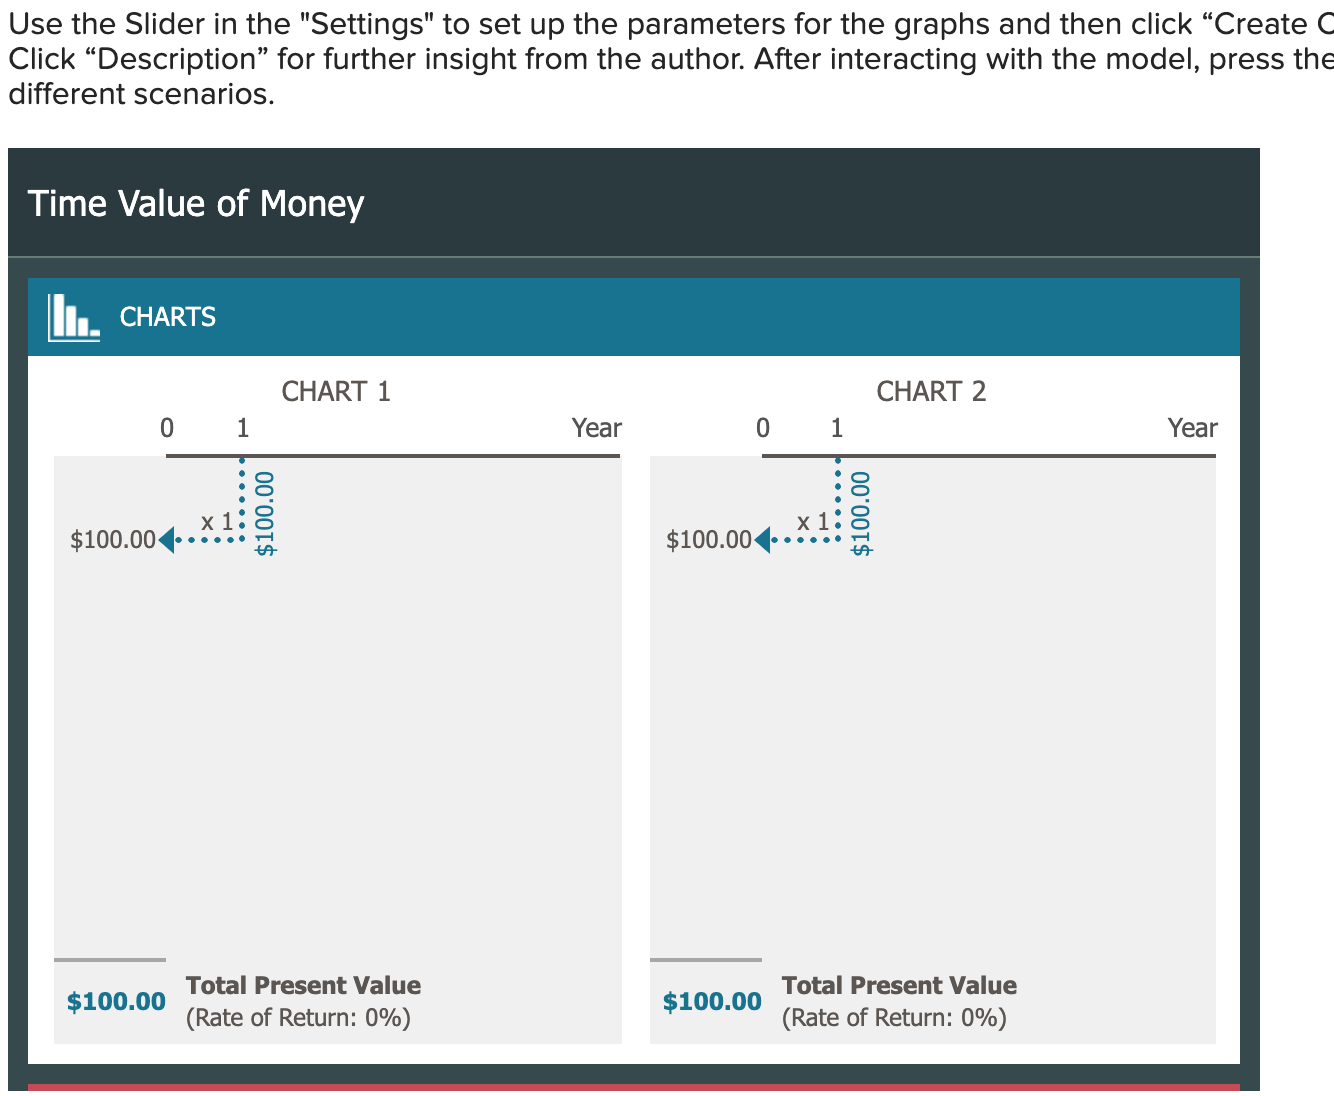Click the $100.00 Total Present Value in Chart 2
This screenshot has height=1096, width=1334.
[711, 1000]
